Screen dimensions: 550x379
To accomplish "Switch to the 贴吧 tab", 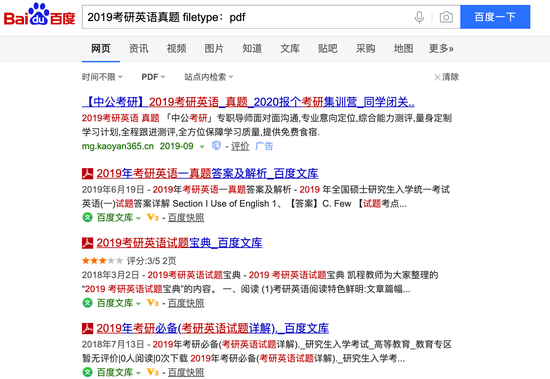I will [x=328, y=48].
